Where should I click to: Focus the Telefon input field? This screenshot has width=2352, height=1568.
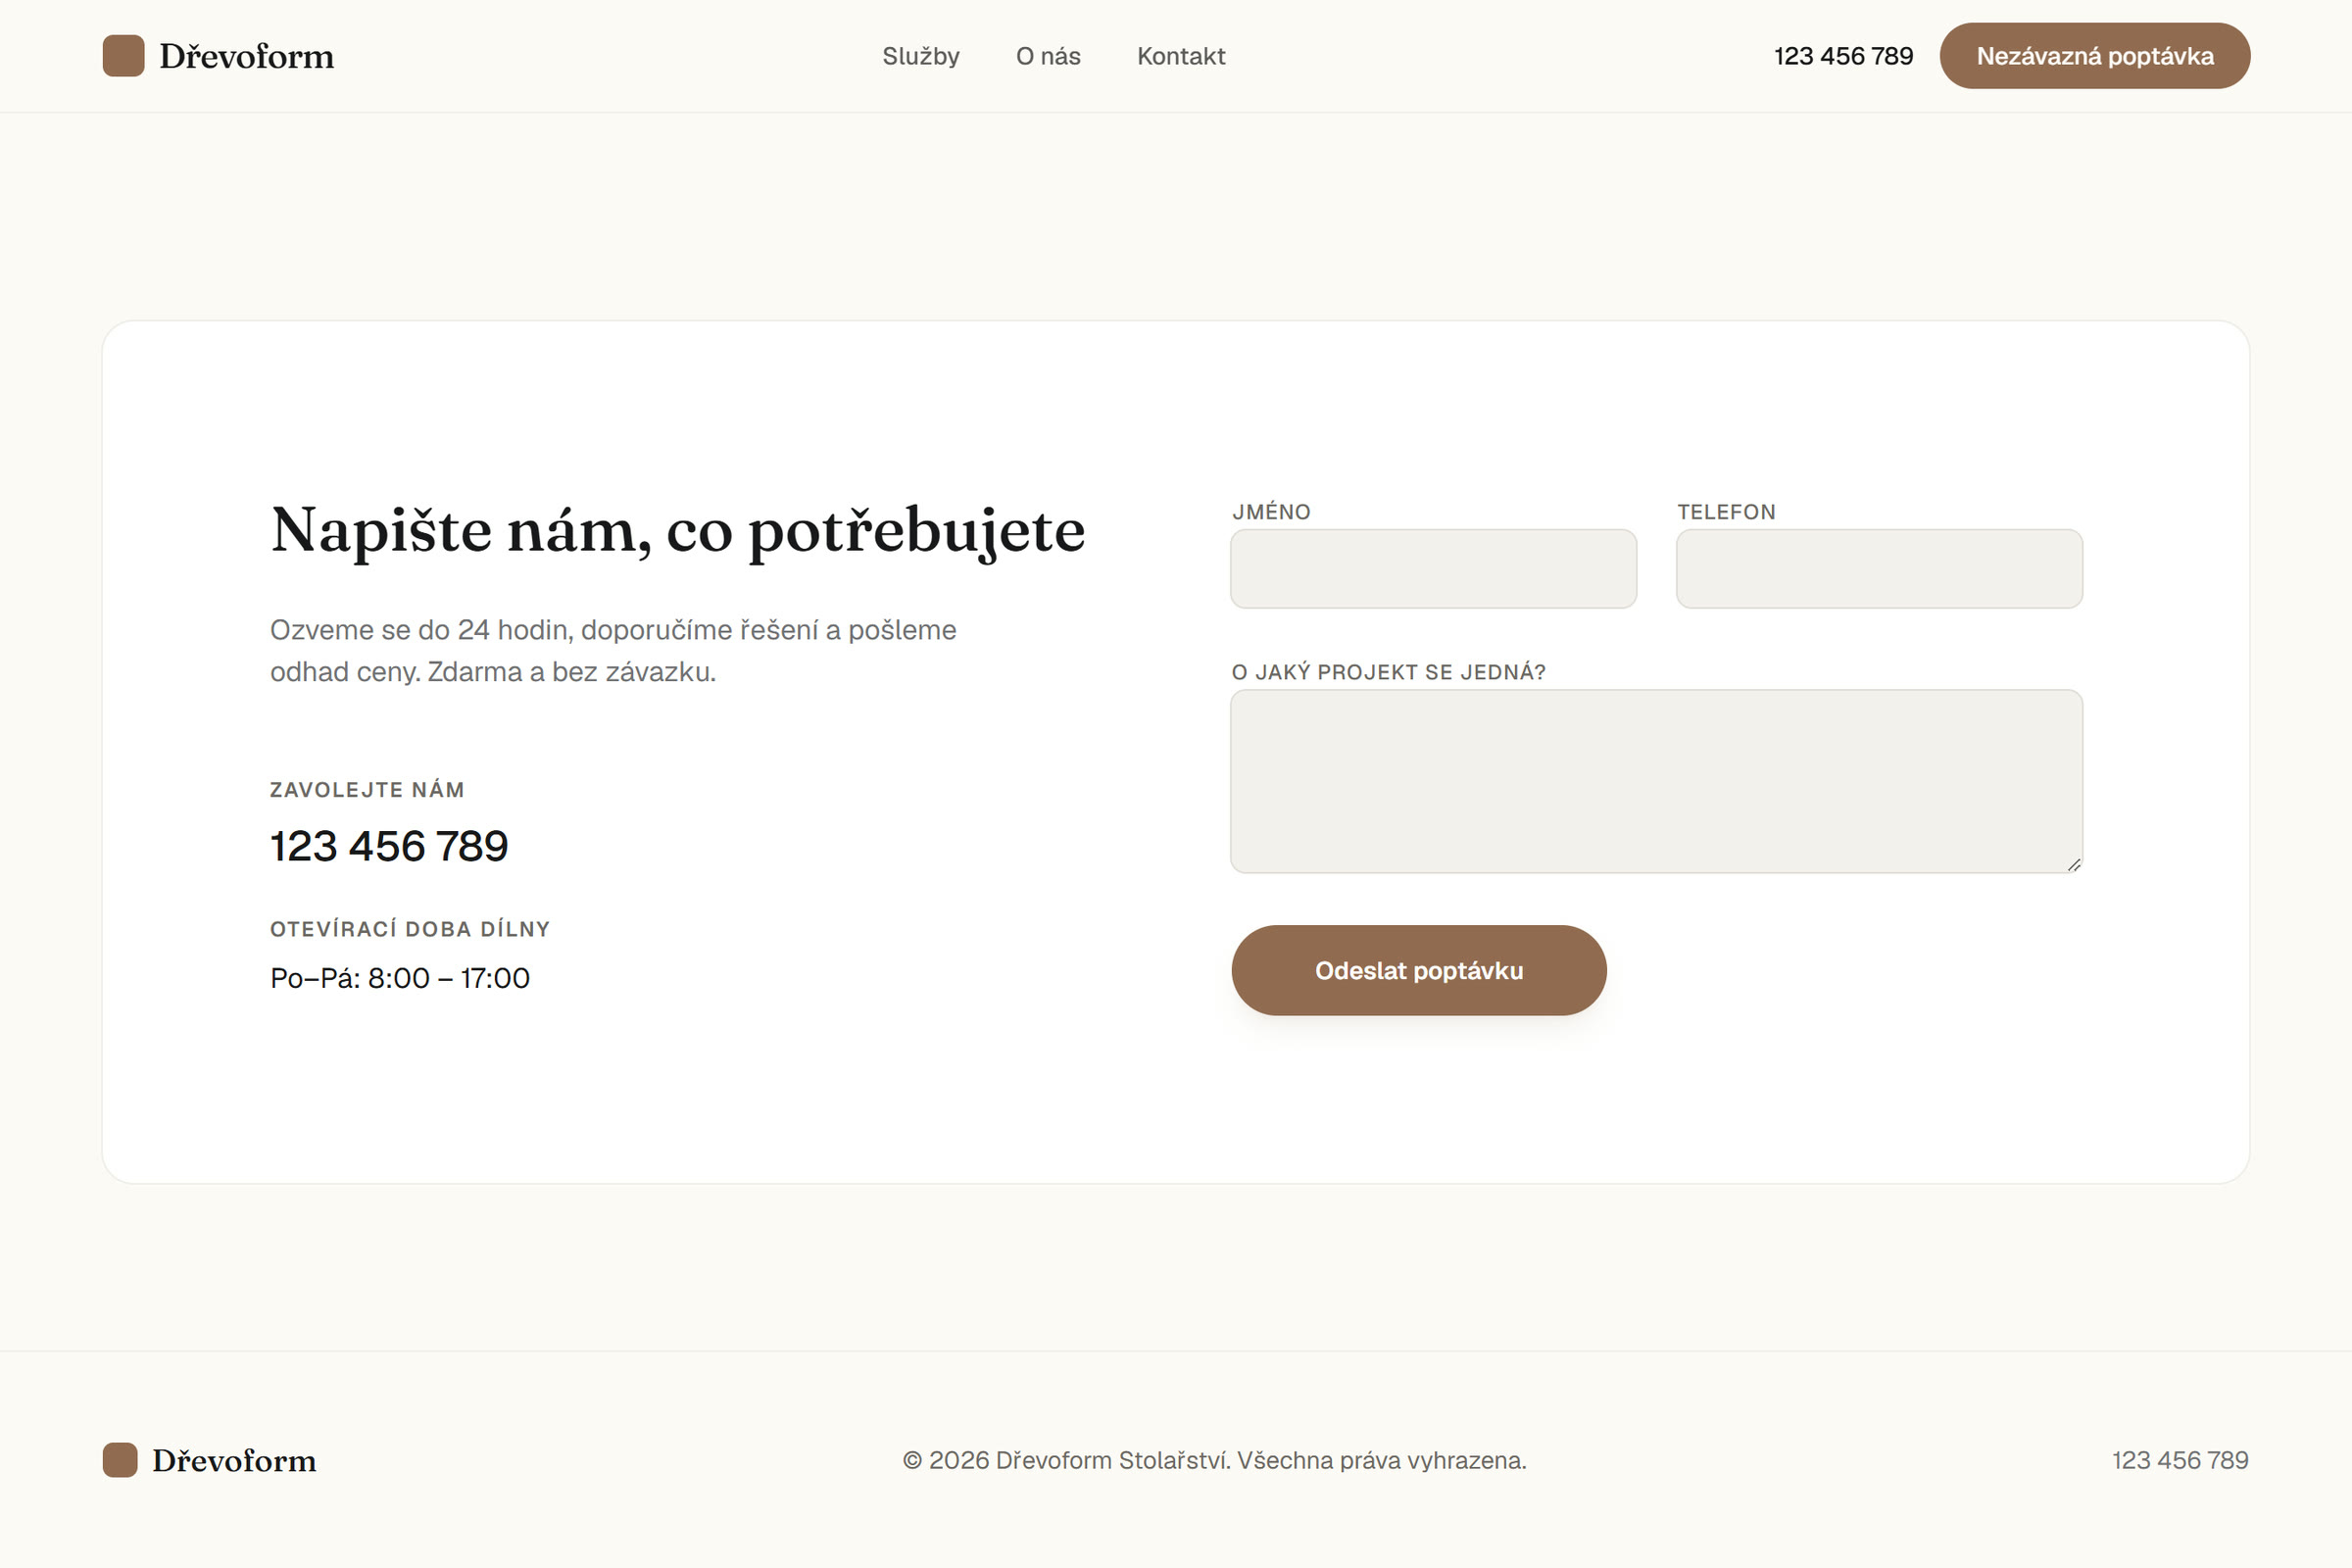1879,569
